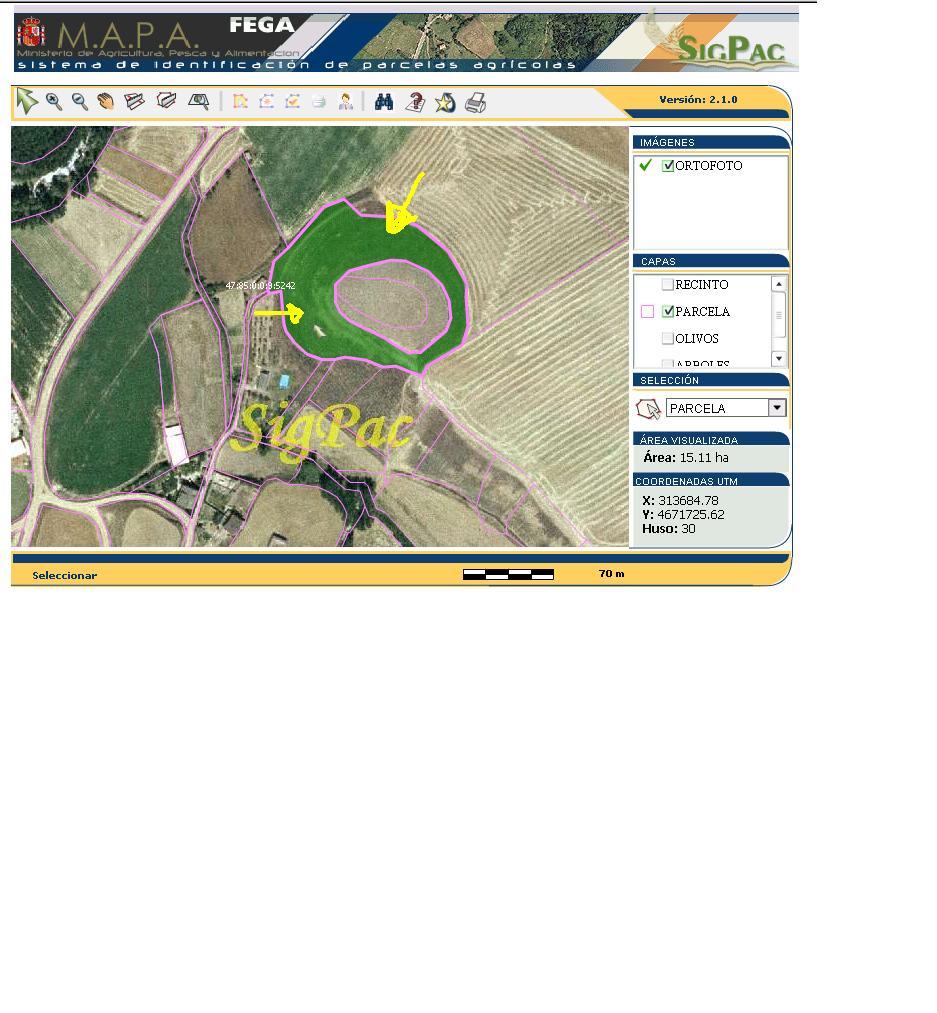The image size is (937, 1013).
Task: Activate the zoom out magnifier tool
Action: coord(80,102)
